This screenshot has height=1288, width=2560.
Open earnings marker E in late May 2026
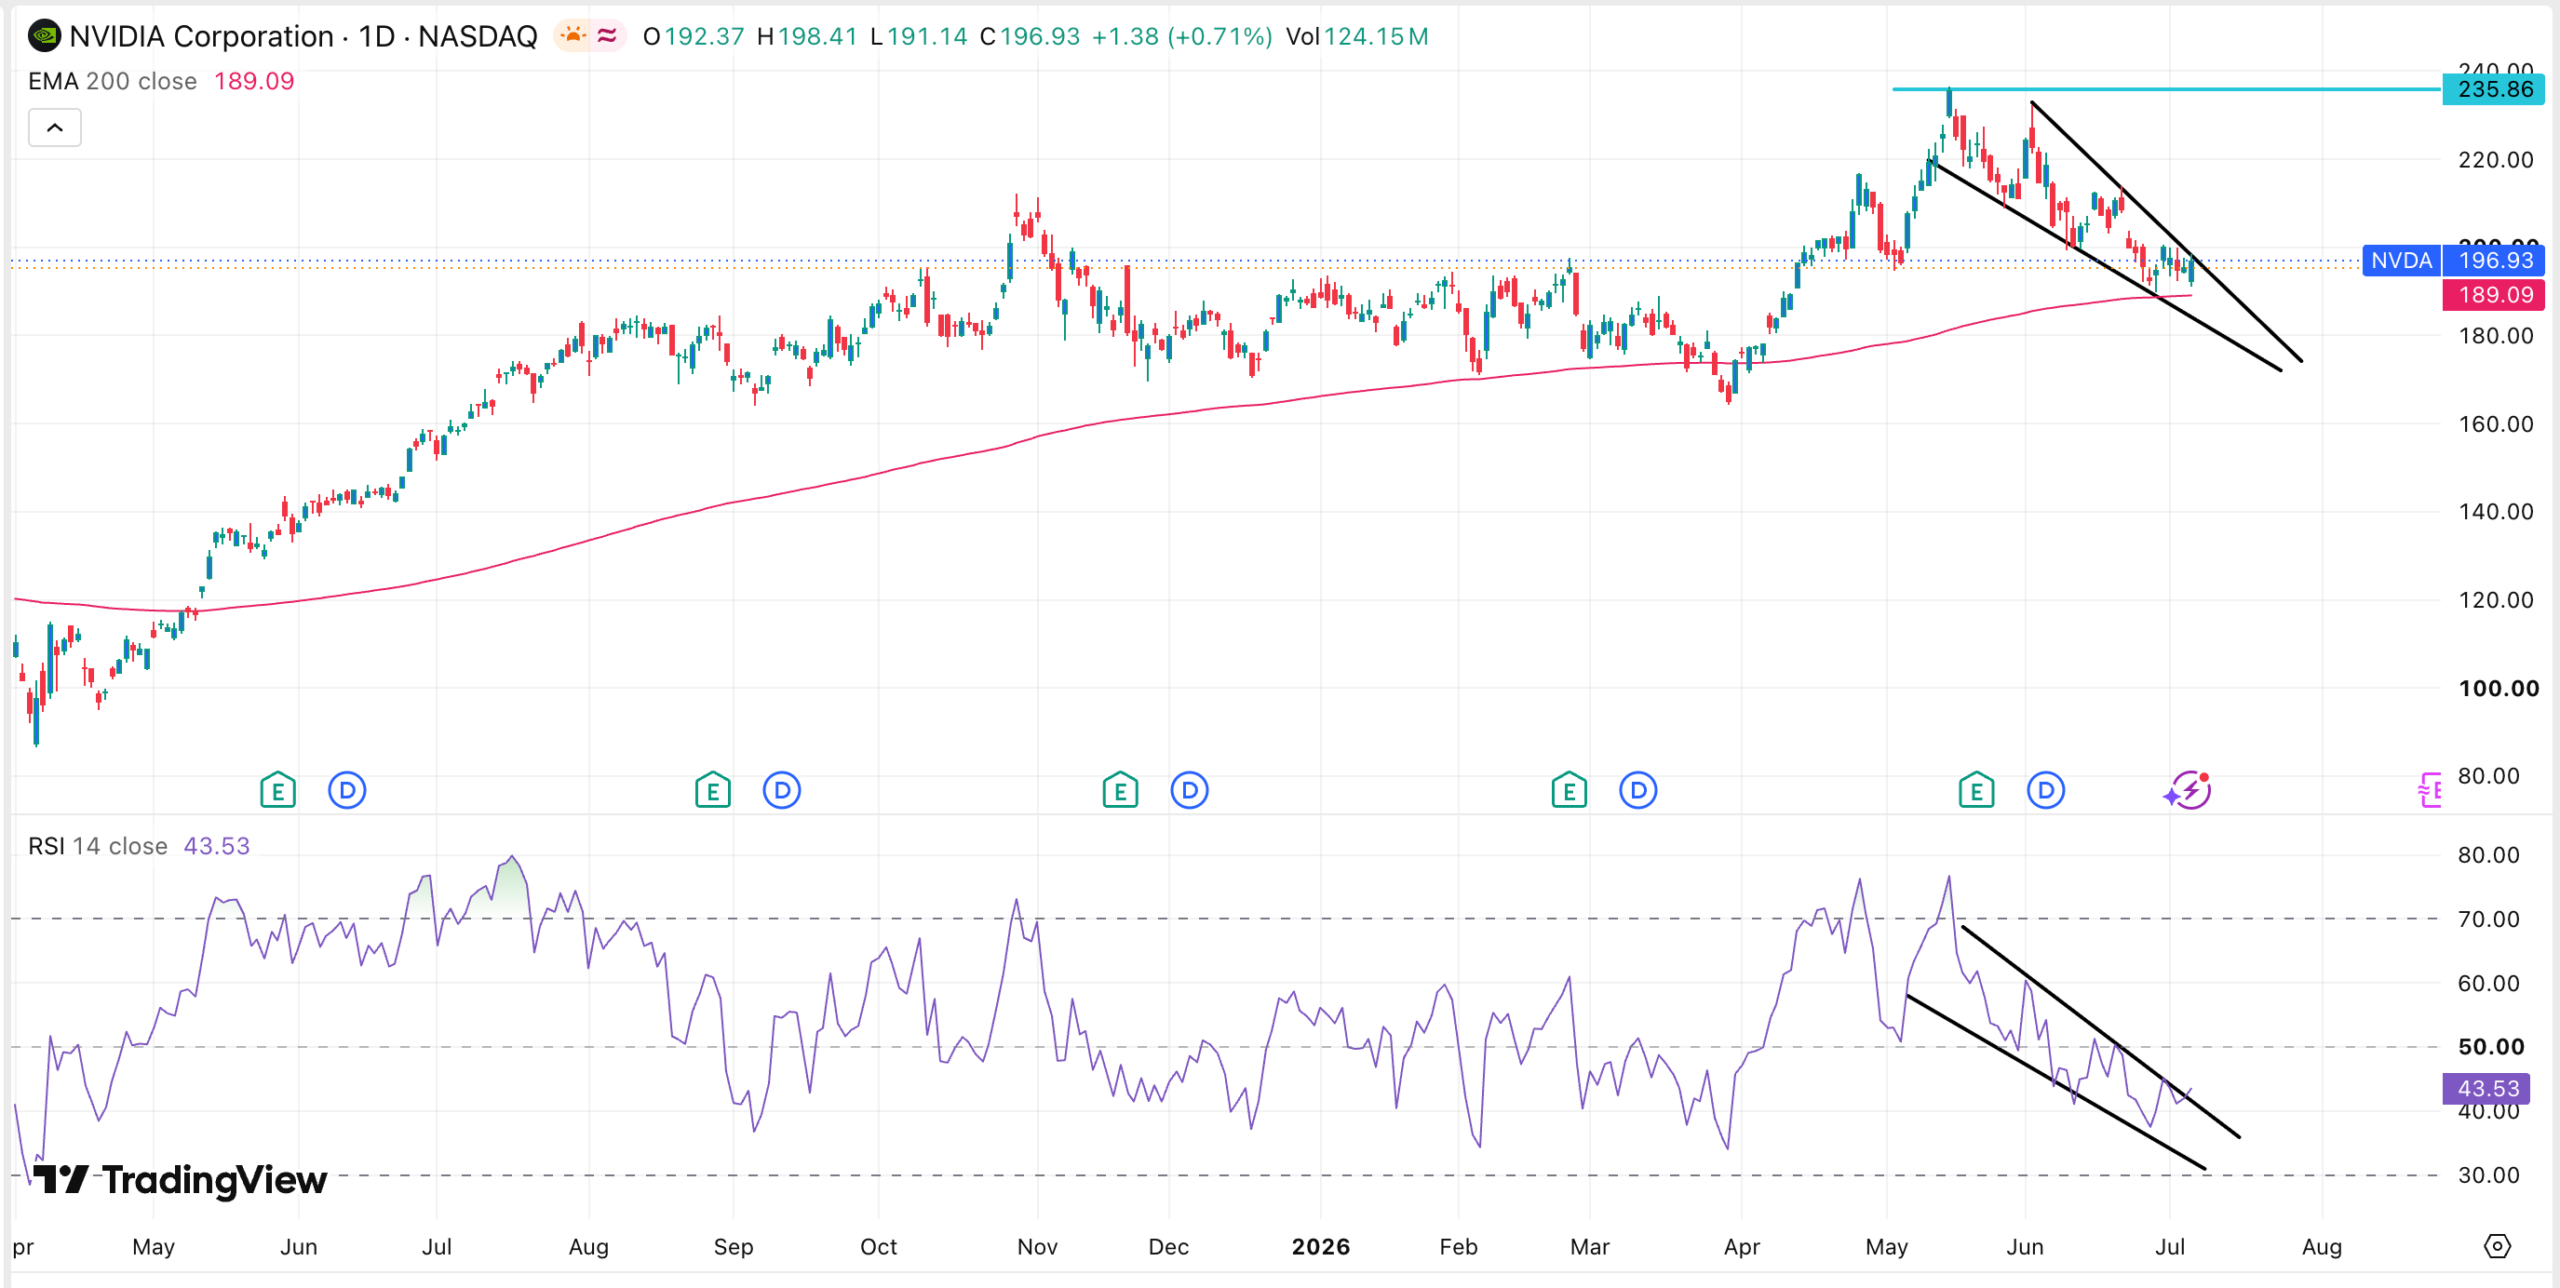pyautogui.click(x=1977, y=791)
